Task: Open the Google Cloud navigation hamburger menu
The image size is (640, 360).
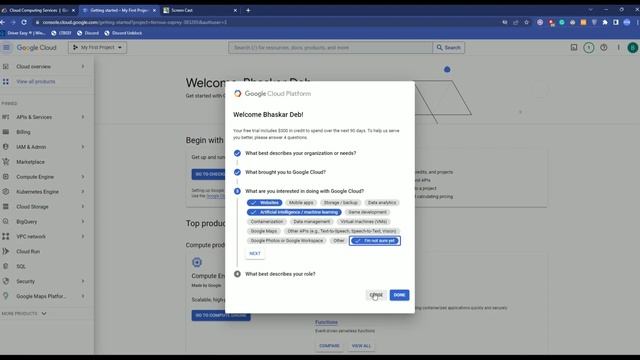Action: click(x=6, y=48)
